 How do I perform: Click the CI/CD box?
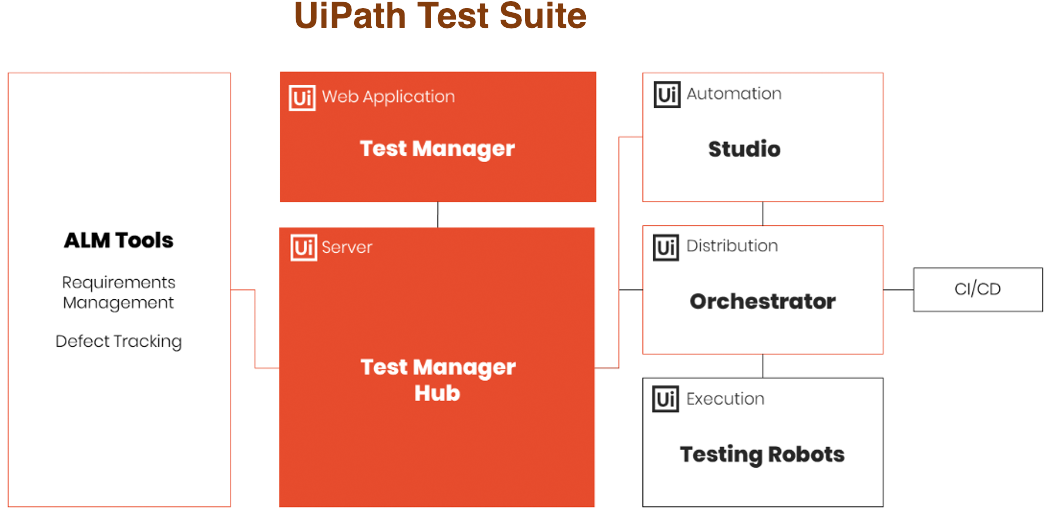click(x=978, y=289)
